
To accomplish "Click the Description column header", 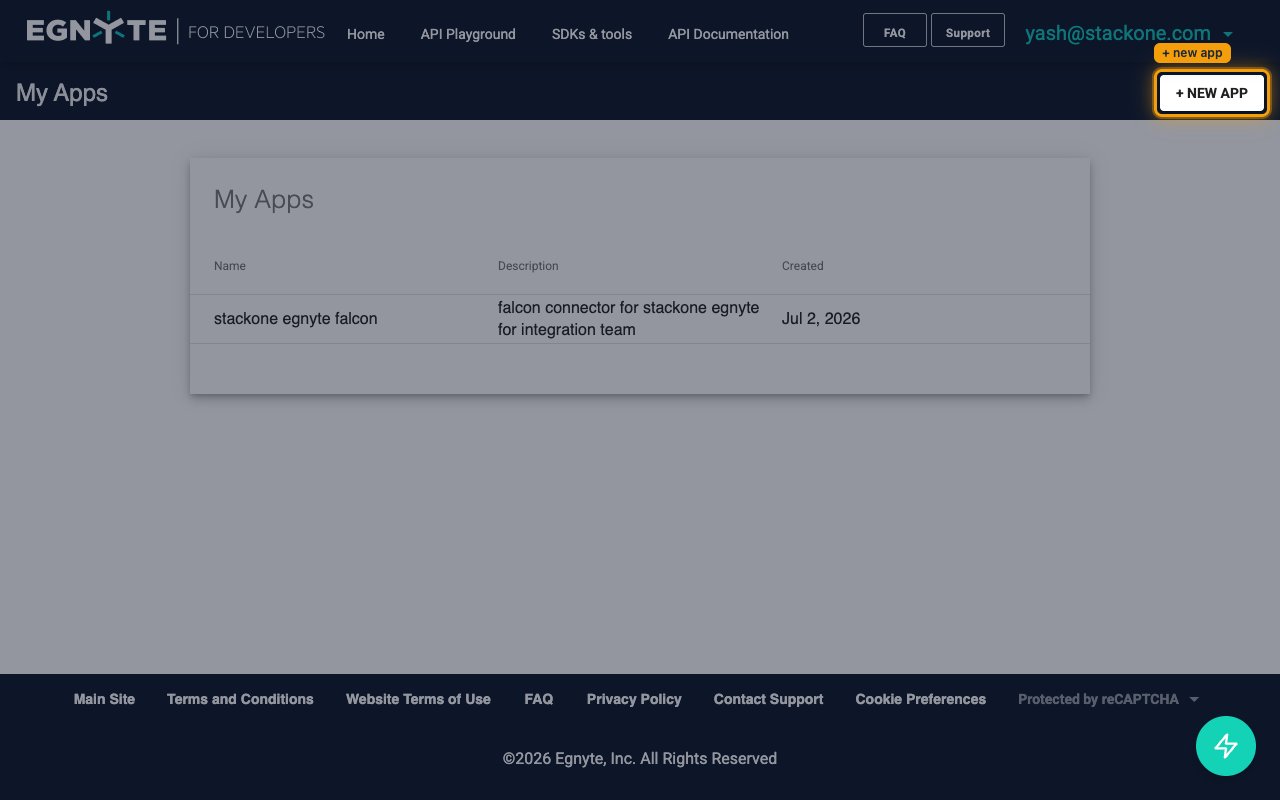I will pos(528,266).
